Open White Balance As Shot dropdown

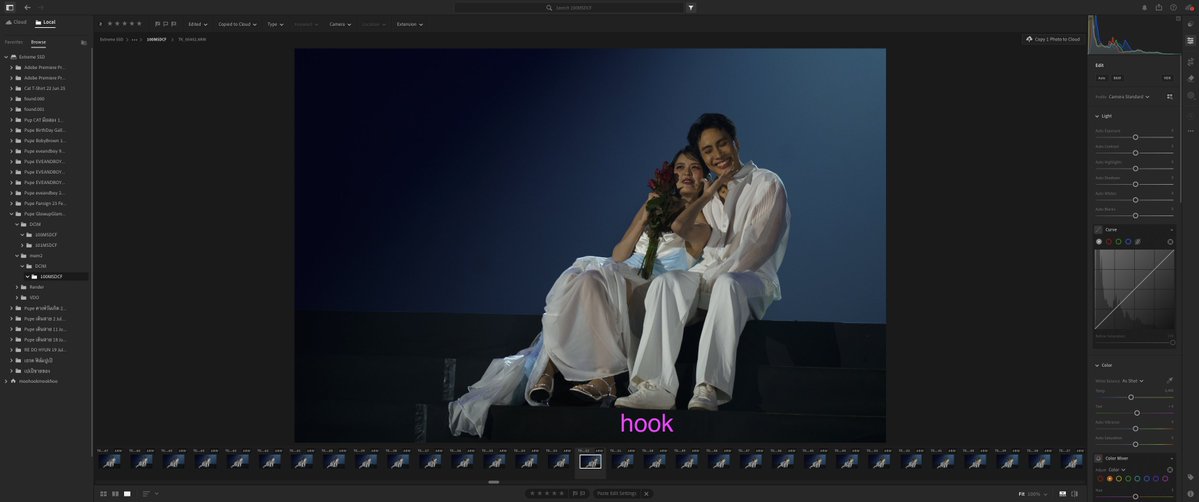point(1132,381)
